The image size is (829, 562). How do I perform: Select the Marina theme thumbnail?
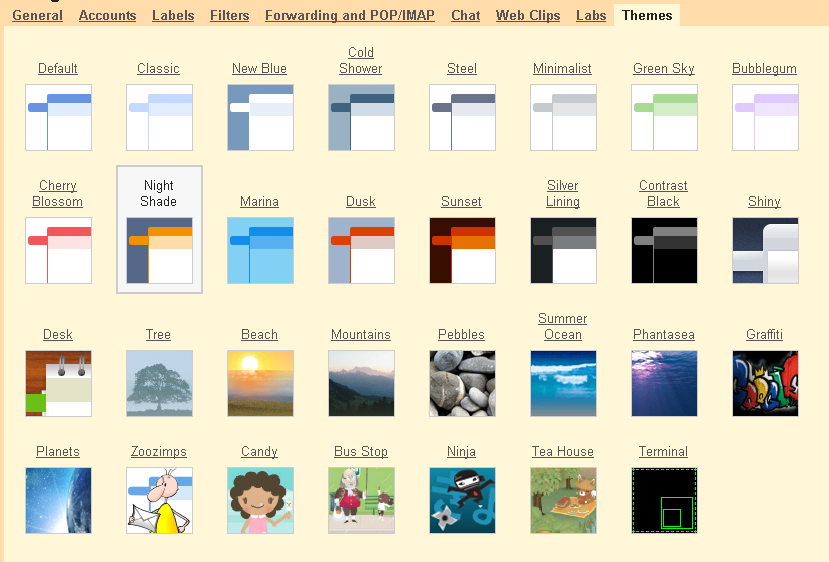261,251
